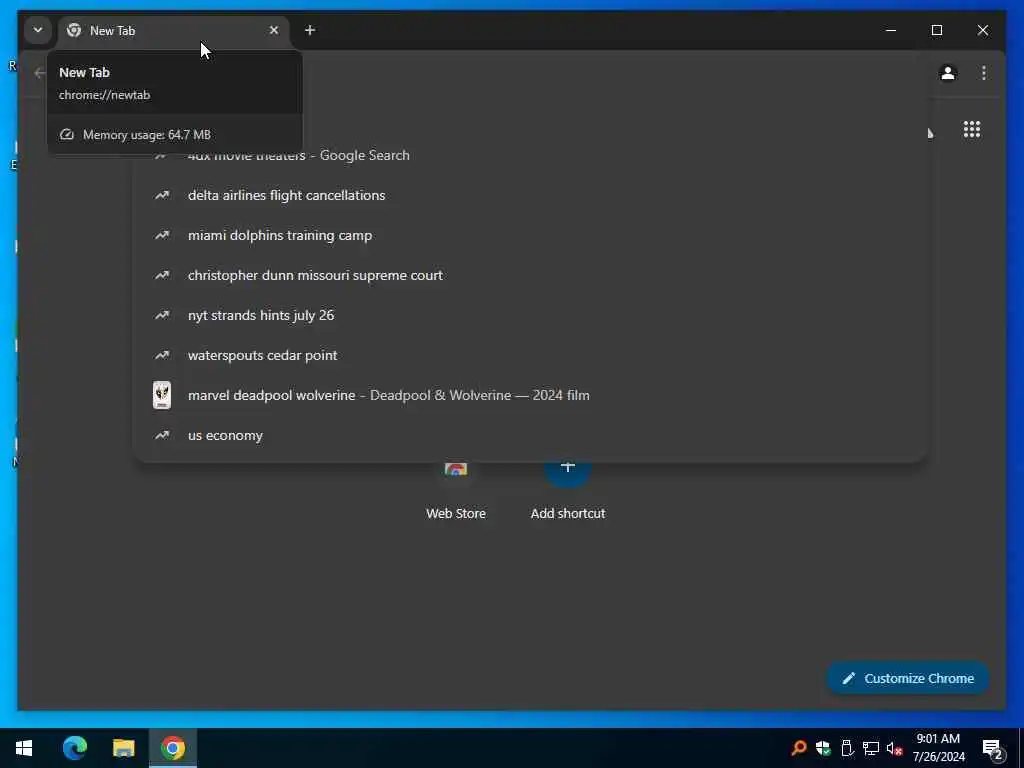Select suggestion waterspouts cedar point
This screenshot has height=768, width=1024.
(x=530, y=355)
